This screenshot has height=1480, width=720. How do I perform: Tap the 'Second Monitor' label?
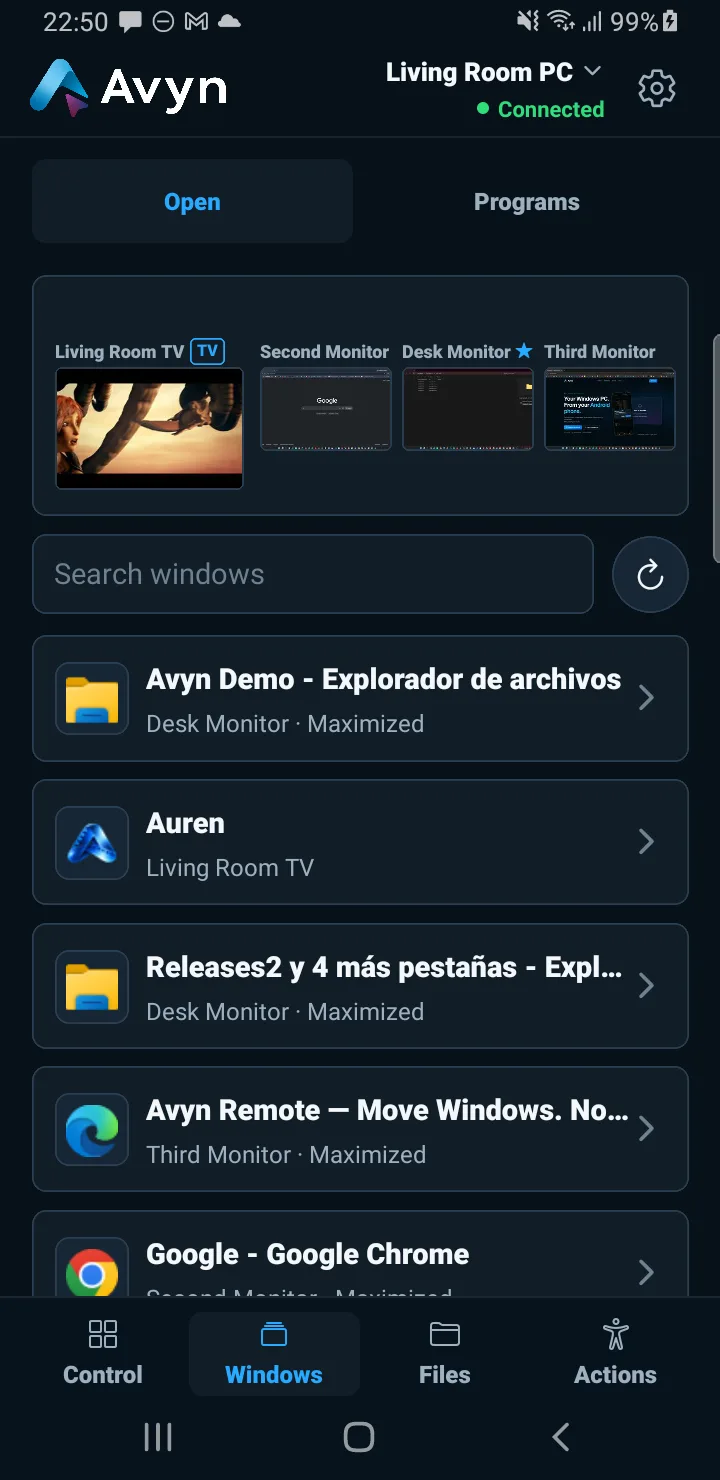pos(324,352)
